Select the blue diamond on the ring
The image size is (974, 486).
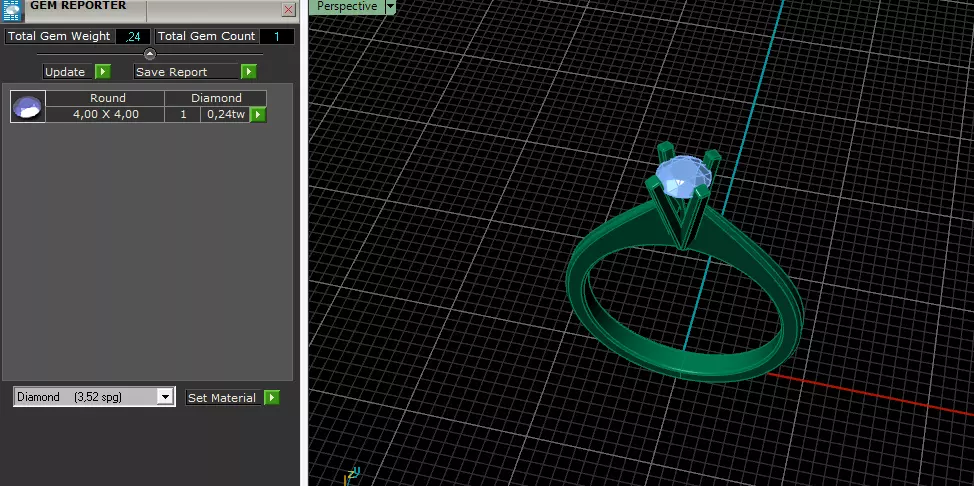pos(682,177)
